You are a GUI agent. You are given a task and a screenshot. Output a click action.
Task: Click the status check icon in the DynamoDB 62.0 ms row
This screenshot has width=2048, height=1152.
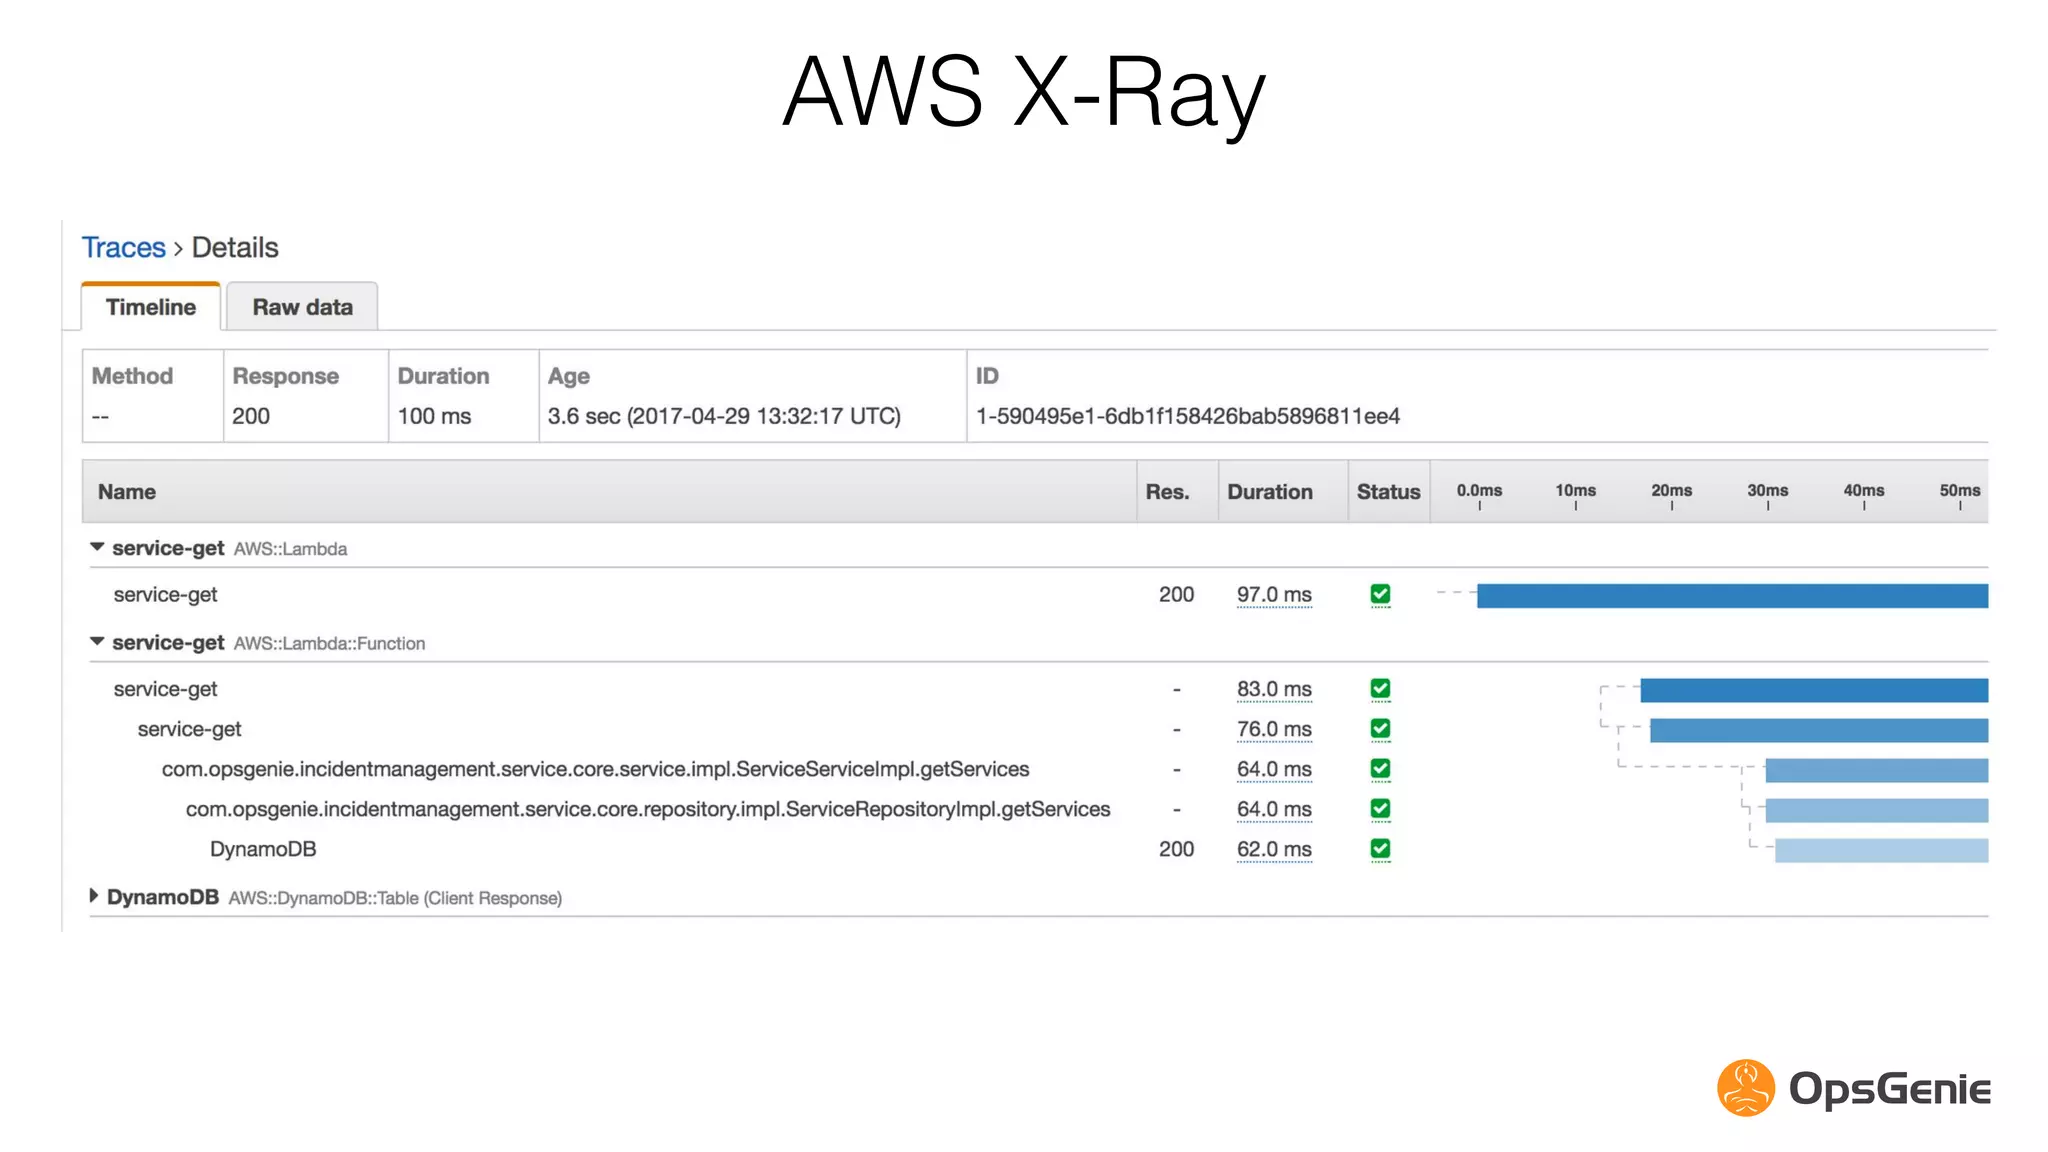point(1380,848)
